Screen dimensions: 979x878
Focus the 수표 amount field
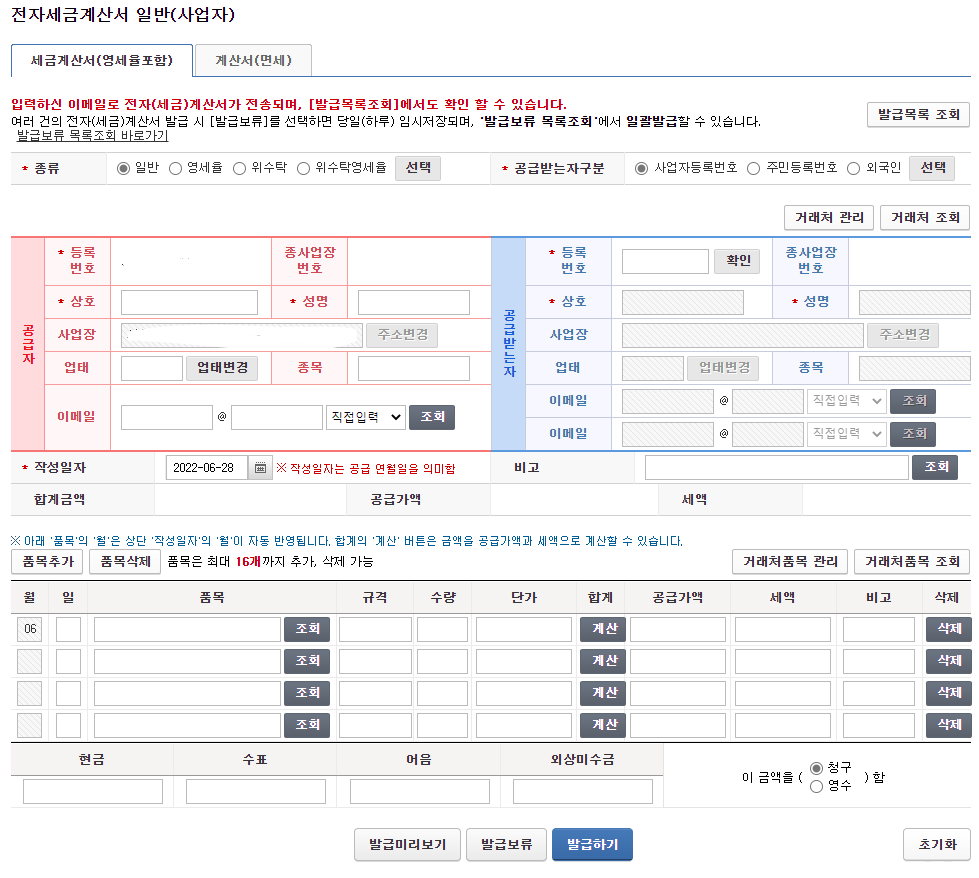coord(256,791)
